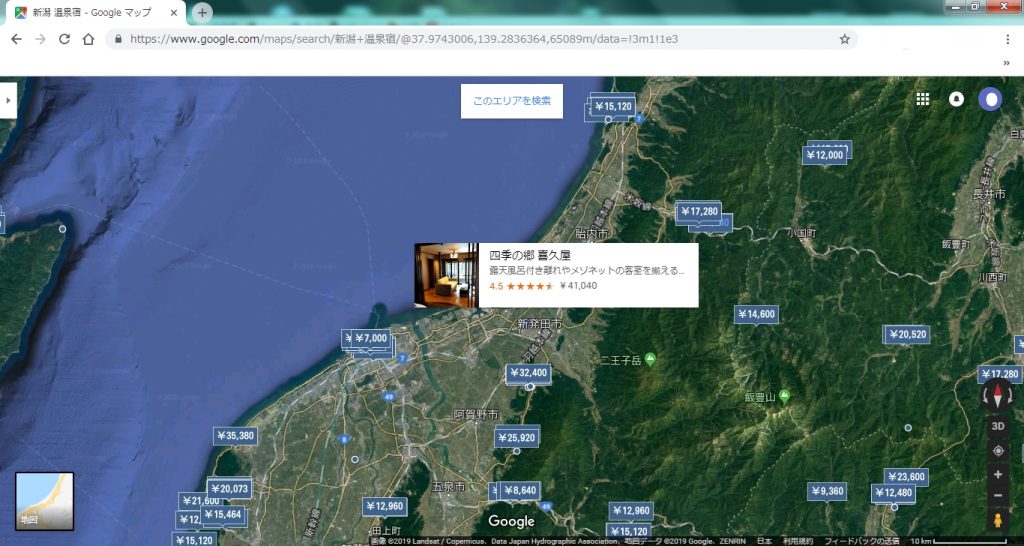Click the address bar URL field

tap(480, 39)
